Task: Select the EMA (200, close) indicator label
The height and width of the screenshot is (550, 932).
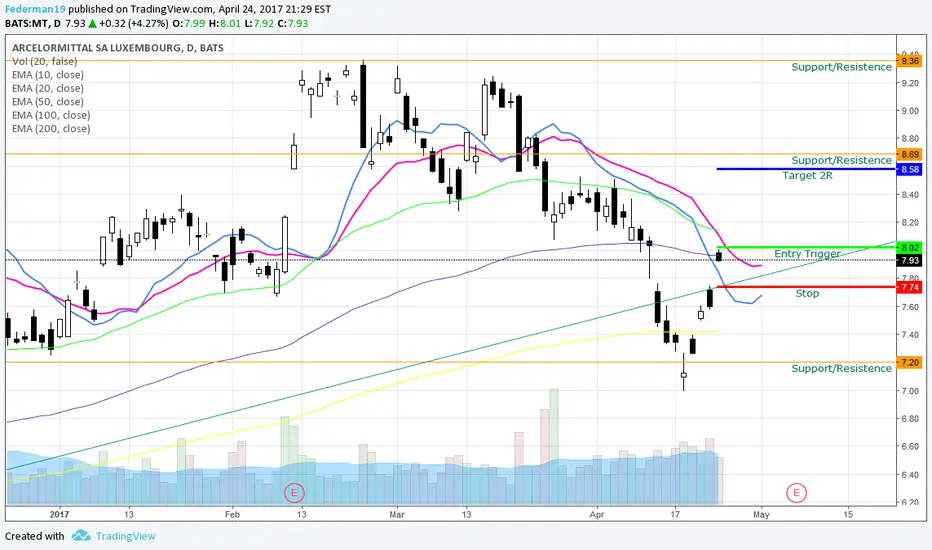Action: 51,128
